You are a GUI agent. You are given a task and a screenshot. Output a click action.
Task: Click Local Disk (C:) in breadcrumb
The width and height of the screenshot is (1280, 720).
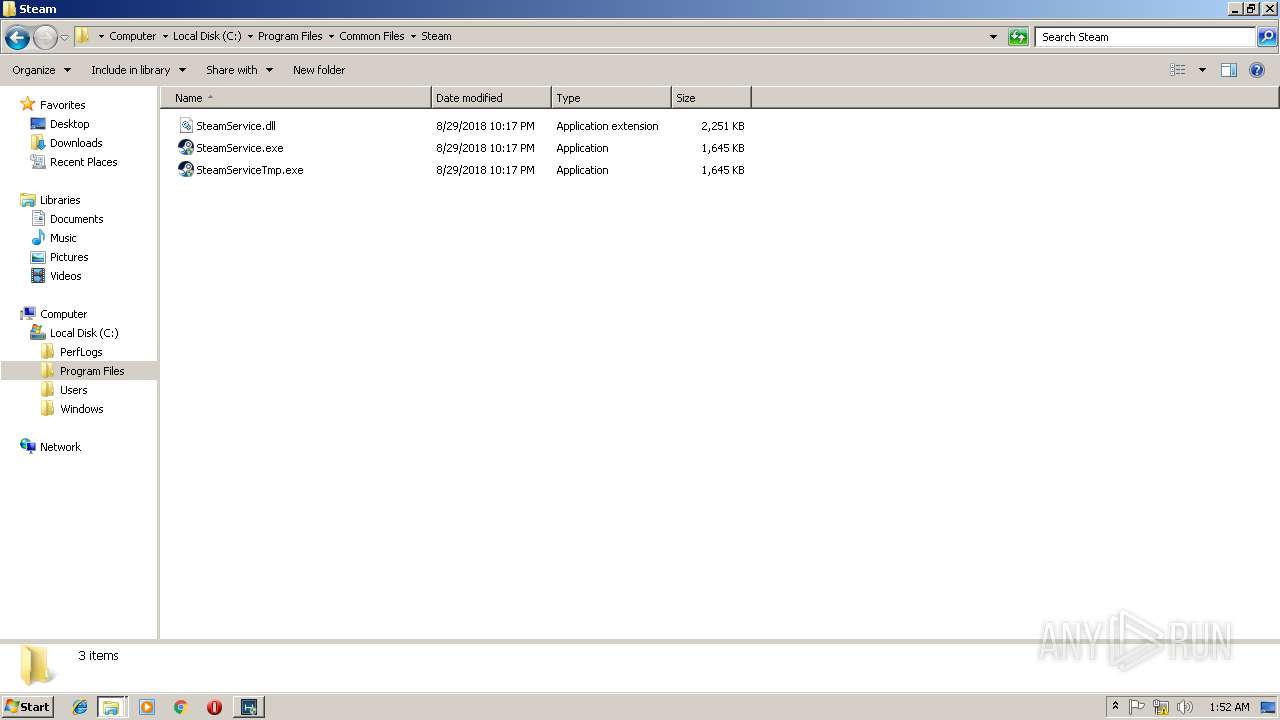[207, 36]
